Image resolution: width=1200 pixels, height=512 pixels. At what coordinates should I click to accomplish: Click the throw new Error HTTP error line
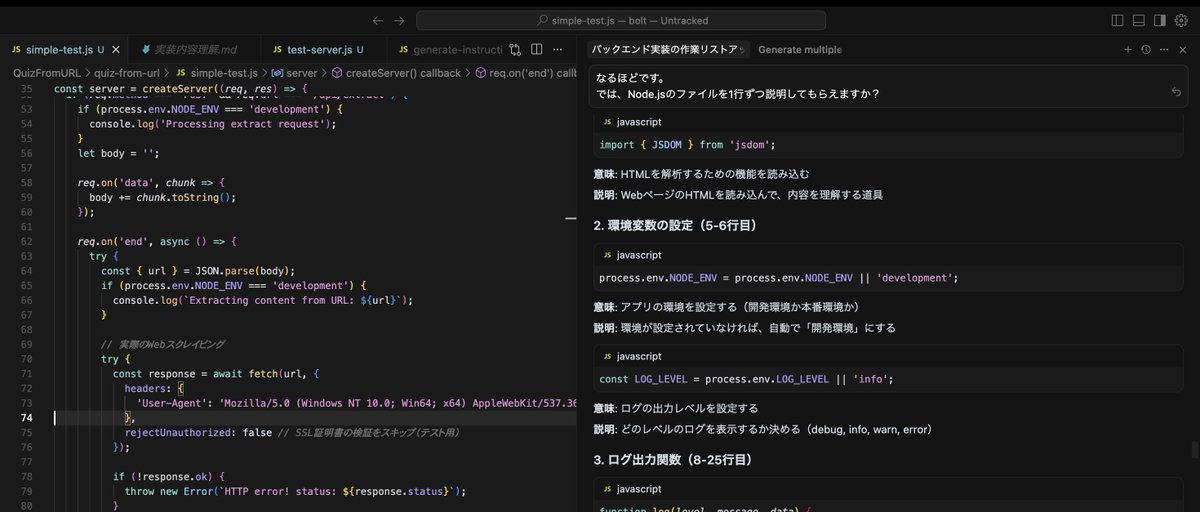coord(296,492)
